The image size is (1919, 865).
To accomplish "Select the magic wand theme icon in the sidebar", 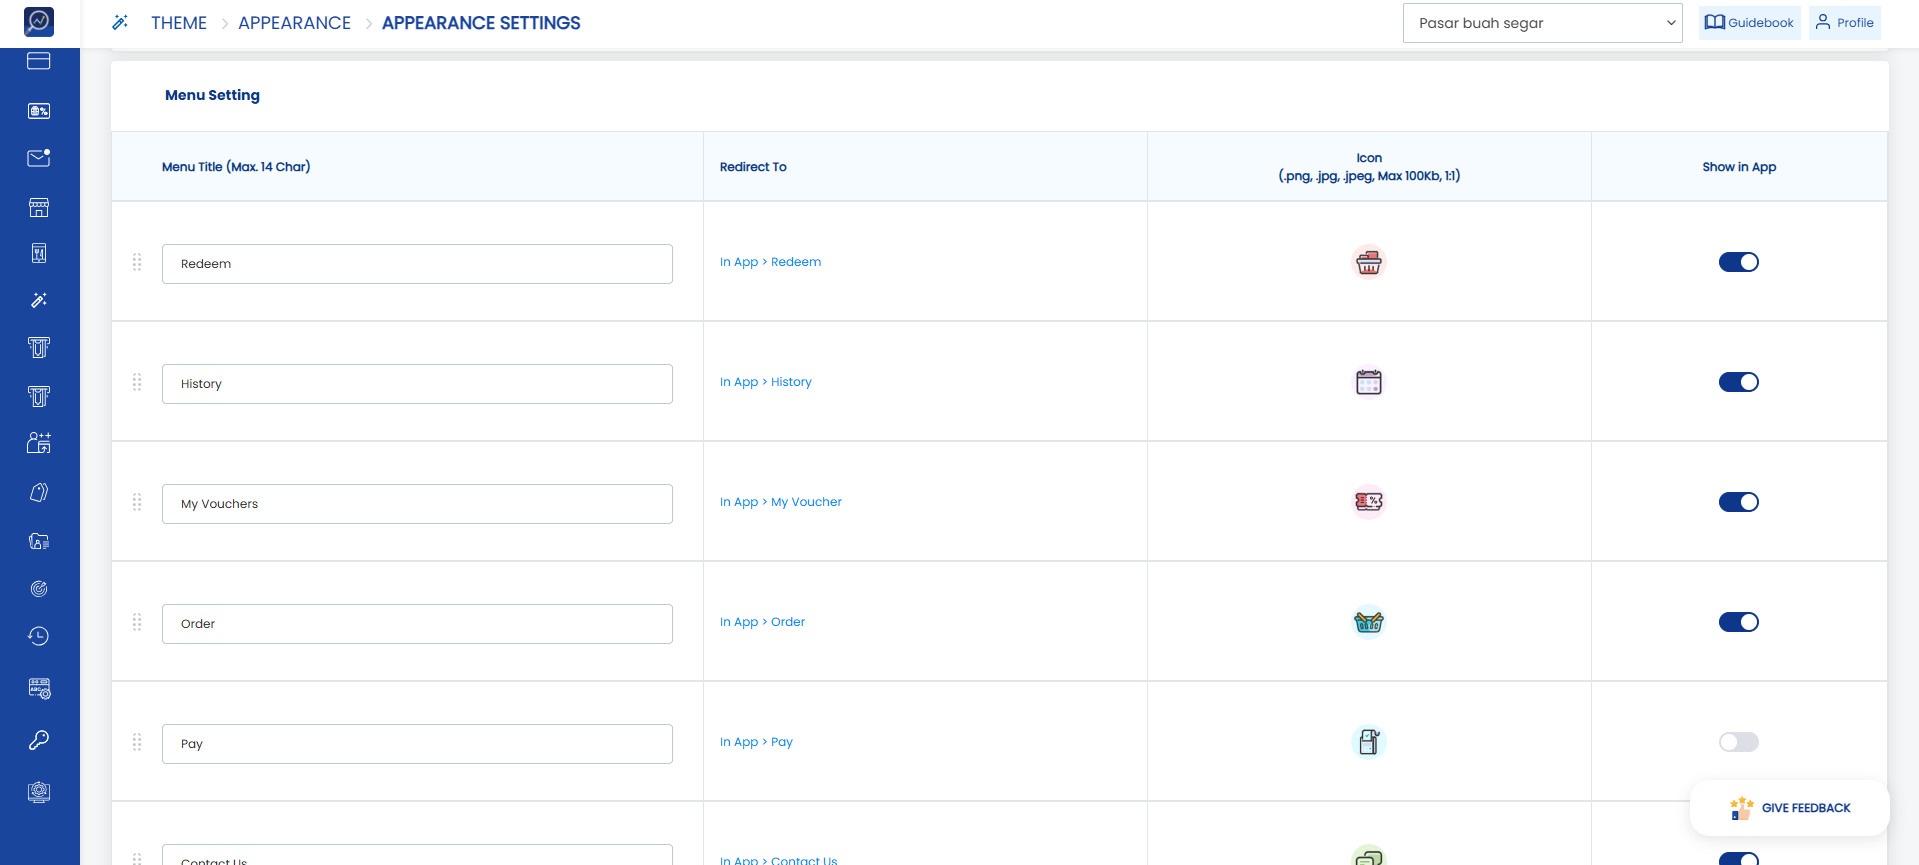I will point(39,300).
